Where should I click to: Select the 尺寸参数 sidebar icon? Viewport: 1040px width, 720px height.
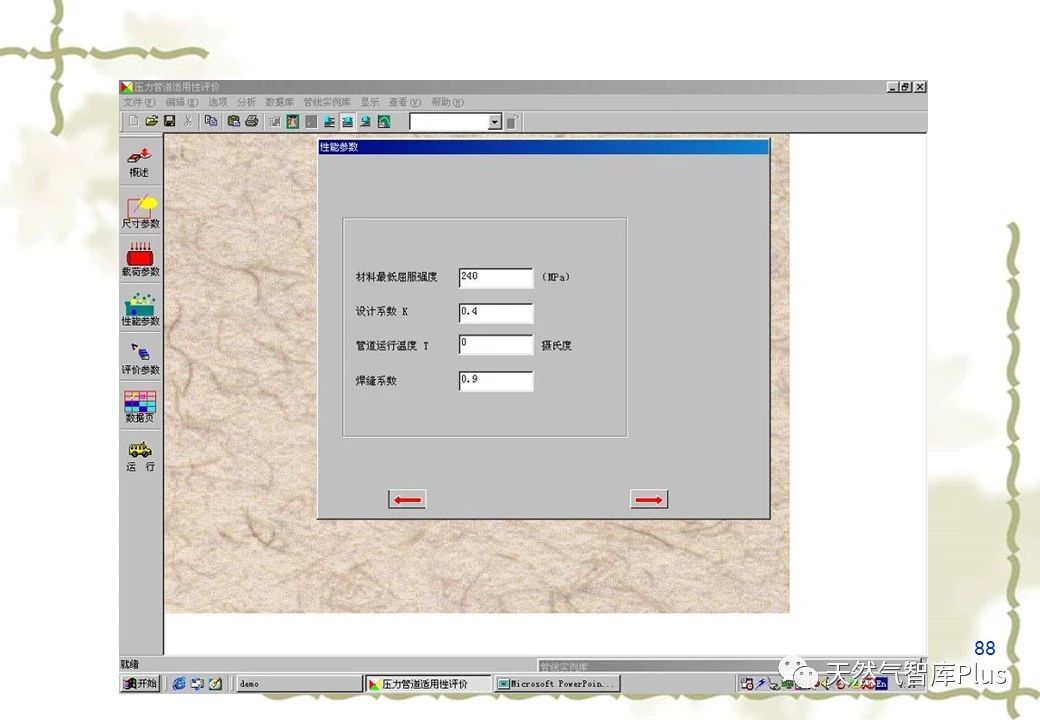tap(140, 211)
